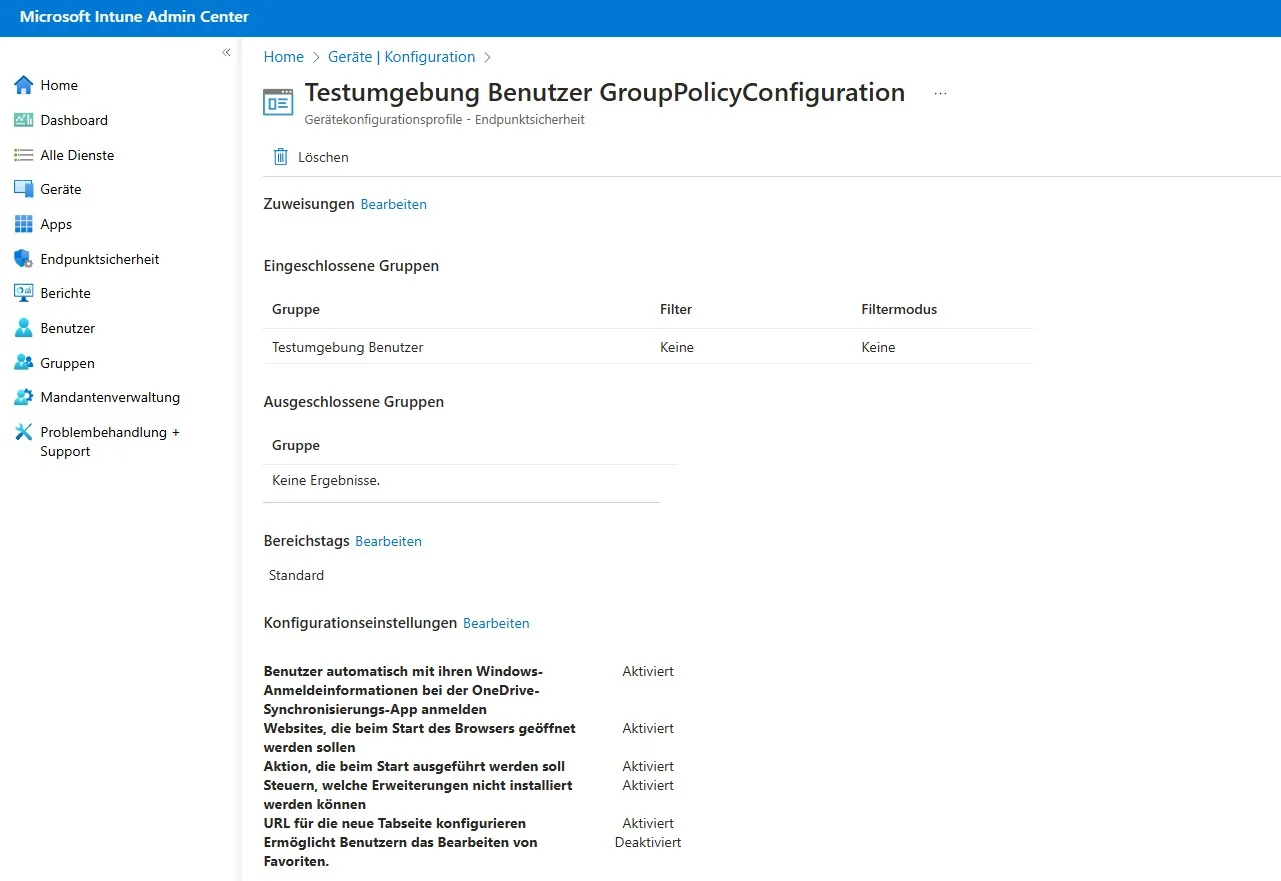
Task: Open the ellipsis more options menu
Action: click(x=940, y=93)
